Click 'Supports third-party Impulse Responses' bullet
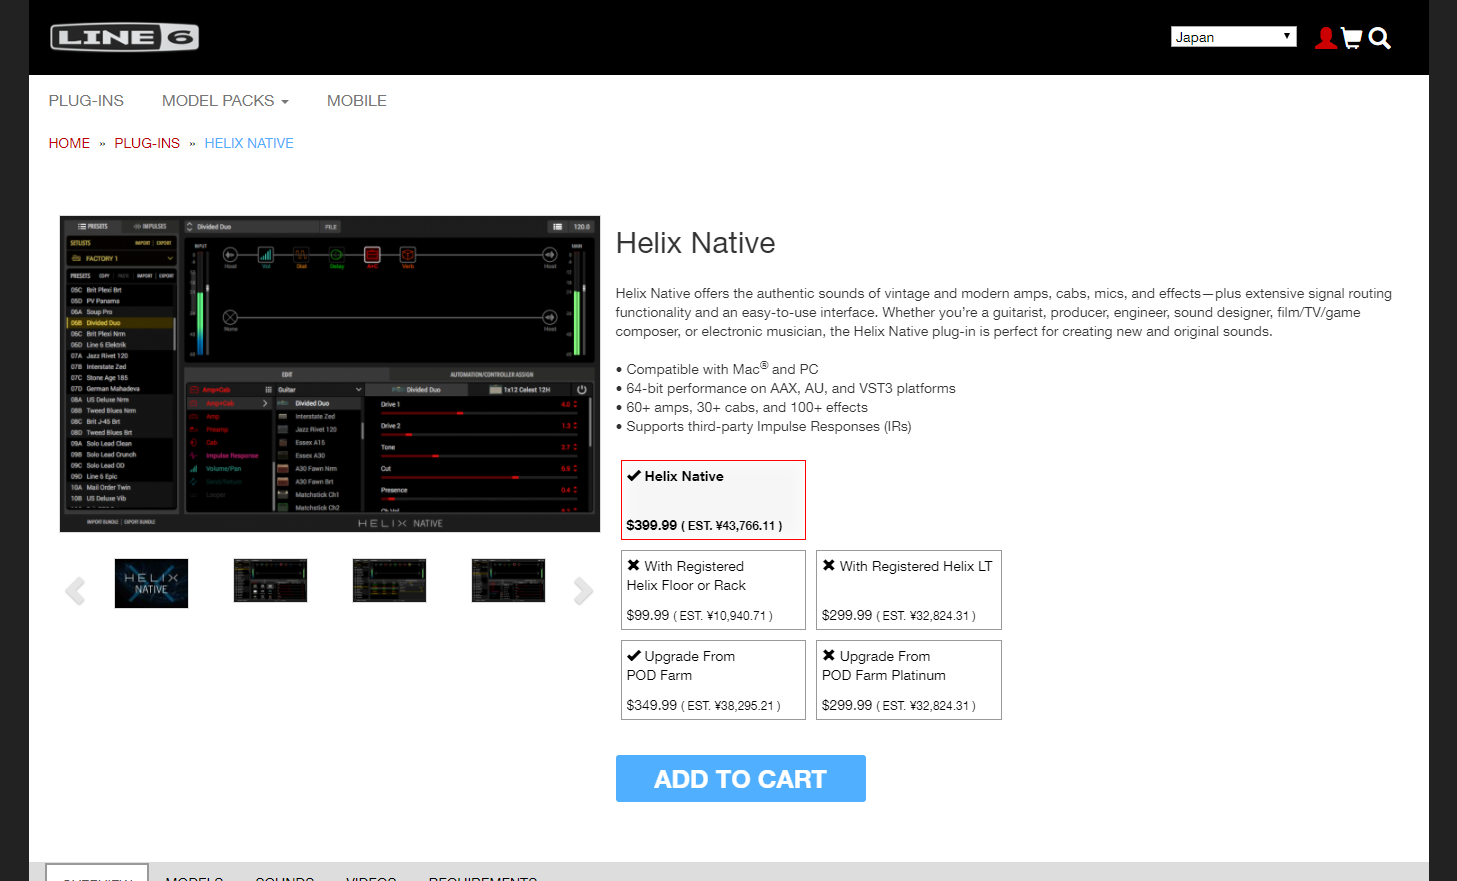This screenshot has width=1457, height=881. click(764, 426)
